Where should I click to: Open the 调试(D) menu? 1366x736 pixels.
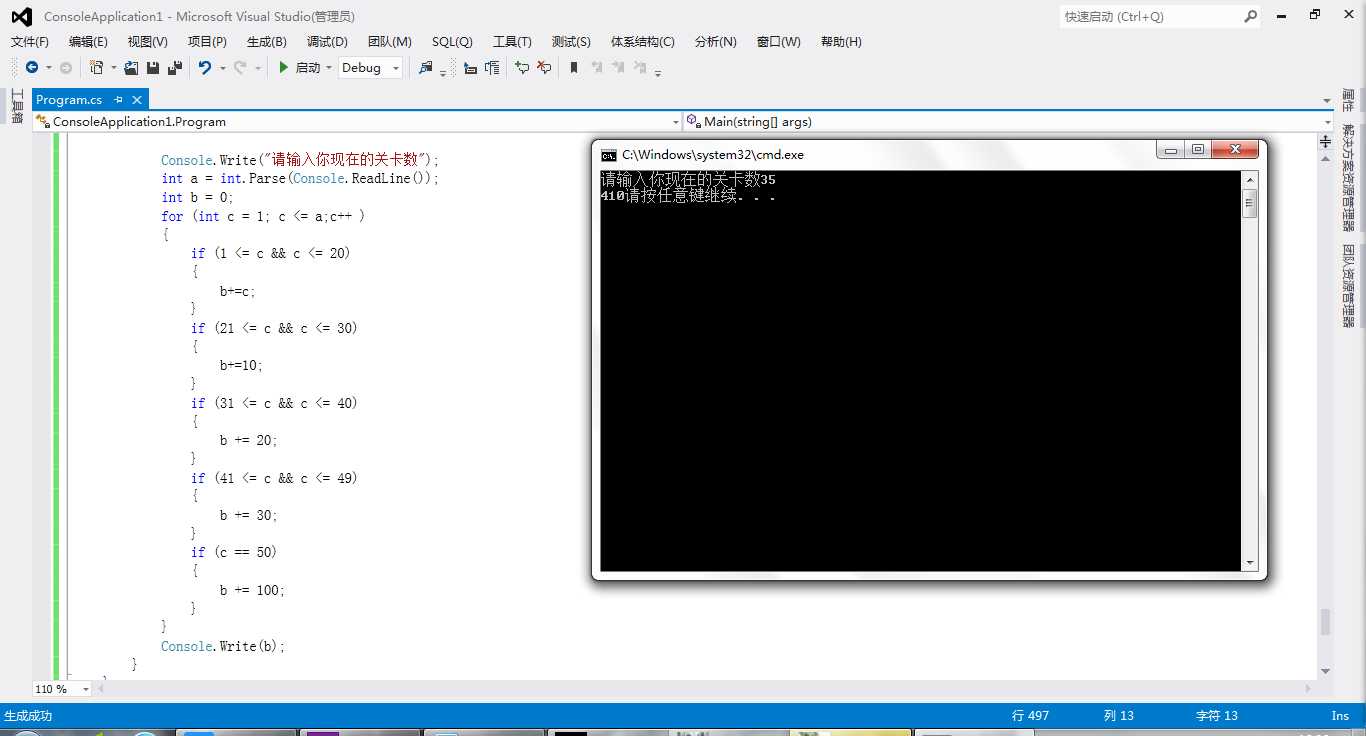click(x=327, y=42)
